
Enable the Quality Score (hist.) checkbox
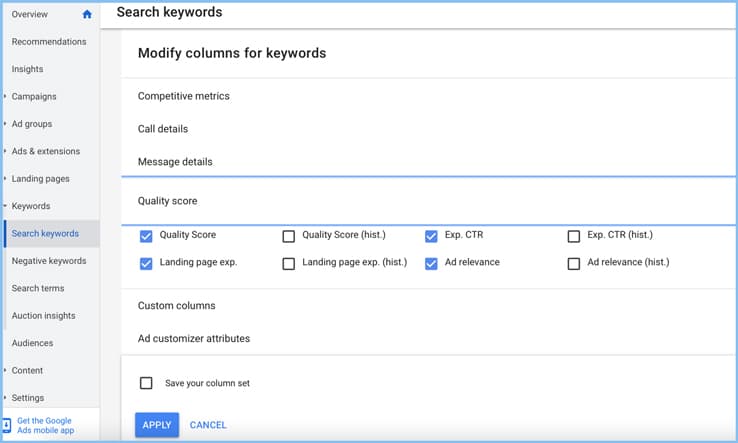289,237
